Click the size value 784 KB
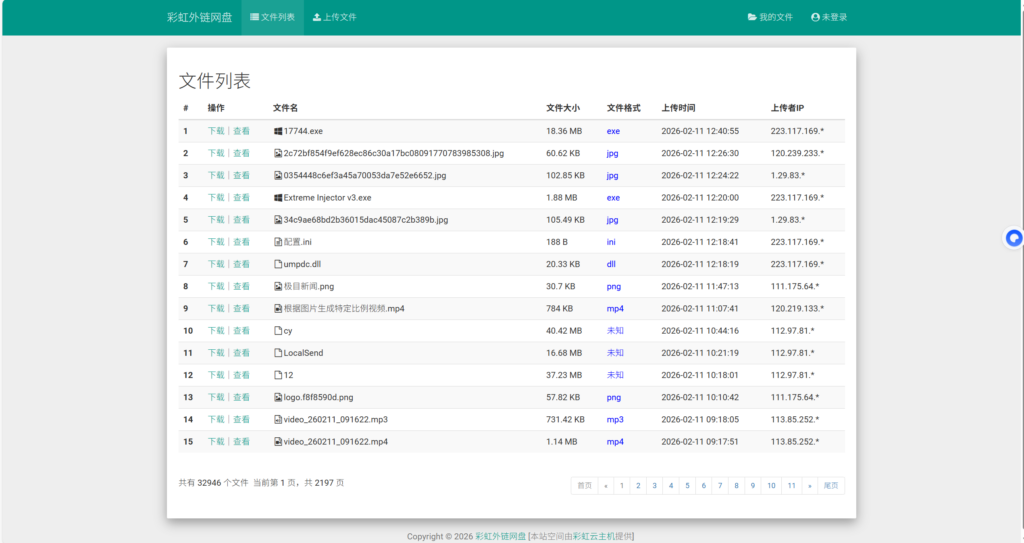The image size is (1024, 543). 560,309
